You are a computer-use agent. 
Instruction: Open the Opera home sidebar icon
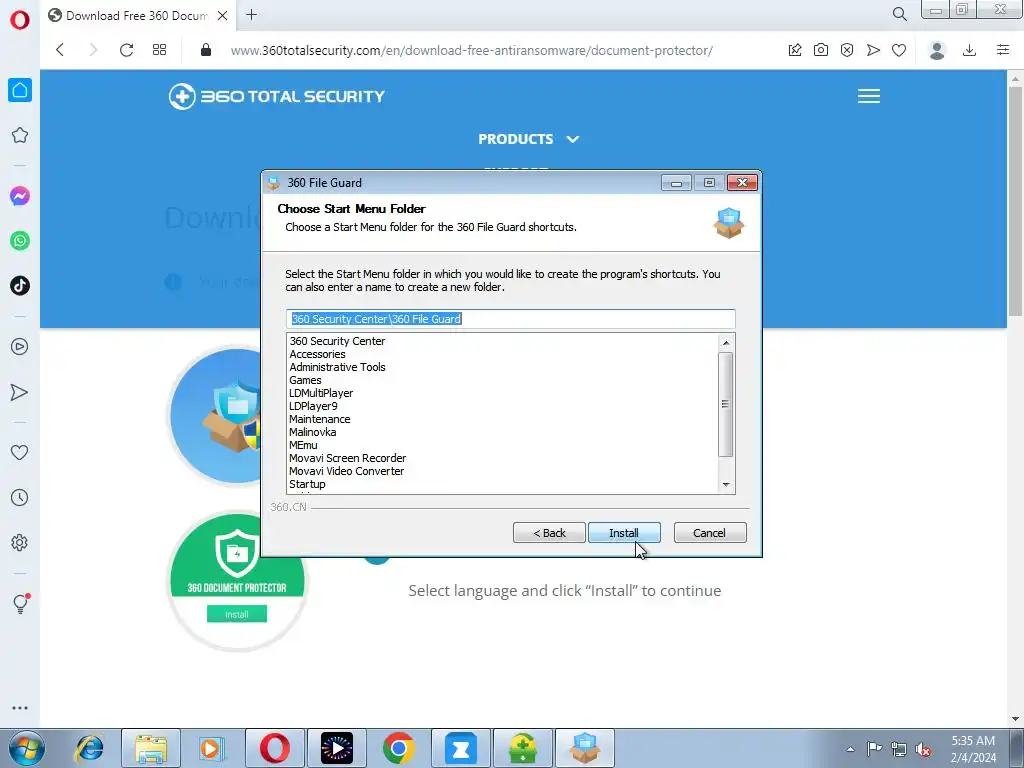[x=20, y=90]
